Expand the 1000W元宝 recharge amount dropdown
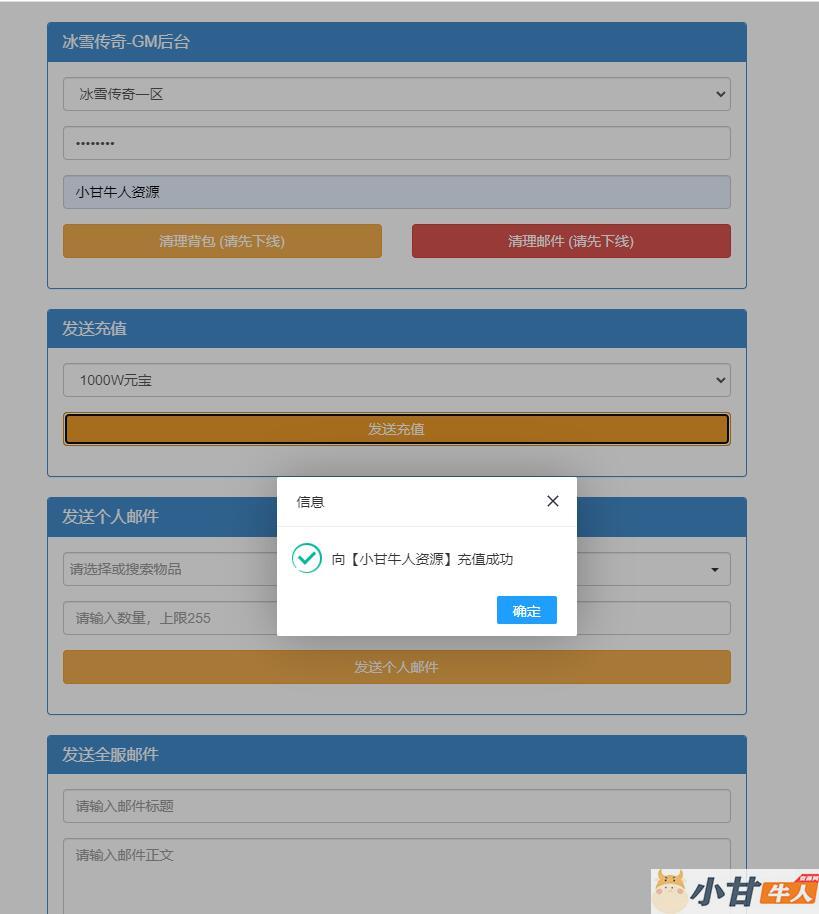Screen dimensions: 819x914 pos(396,380)
